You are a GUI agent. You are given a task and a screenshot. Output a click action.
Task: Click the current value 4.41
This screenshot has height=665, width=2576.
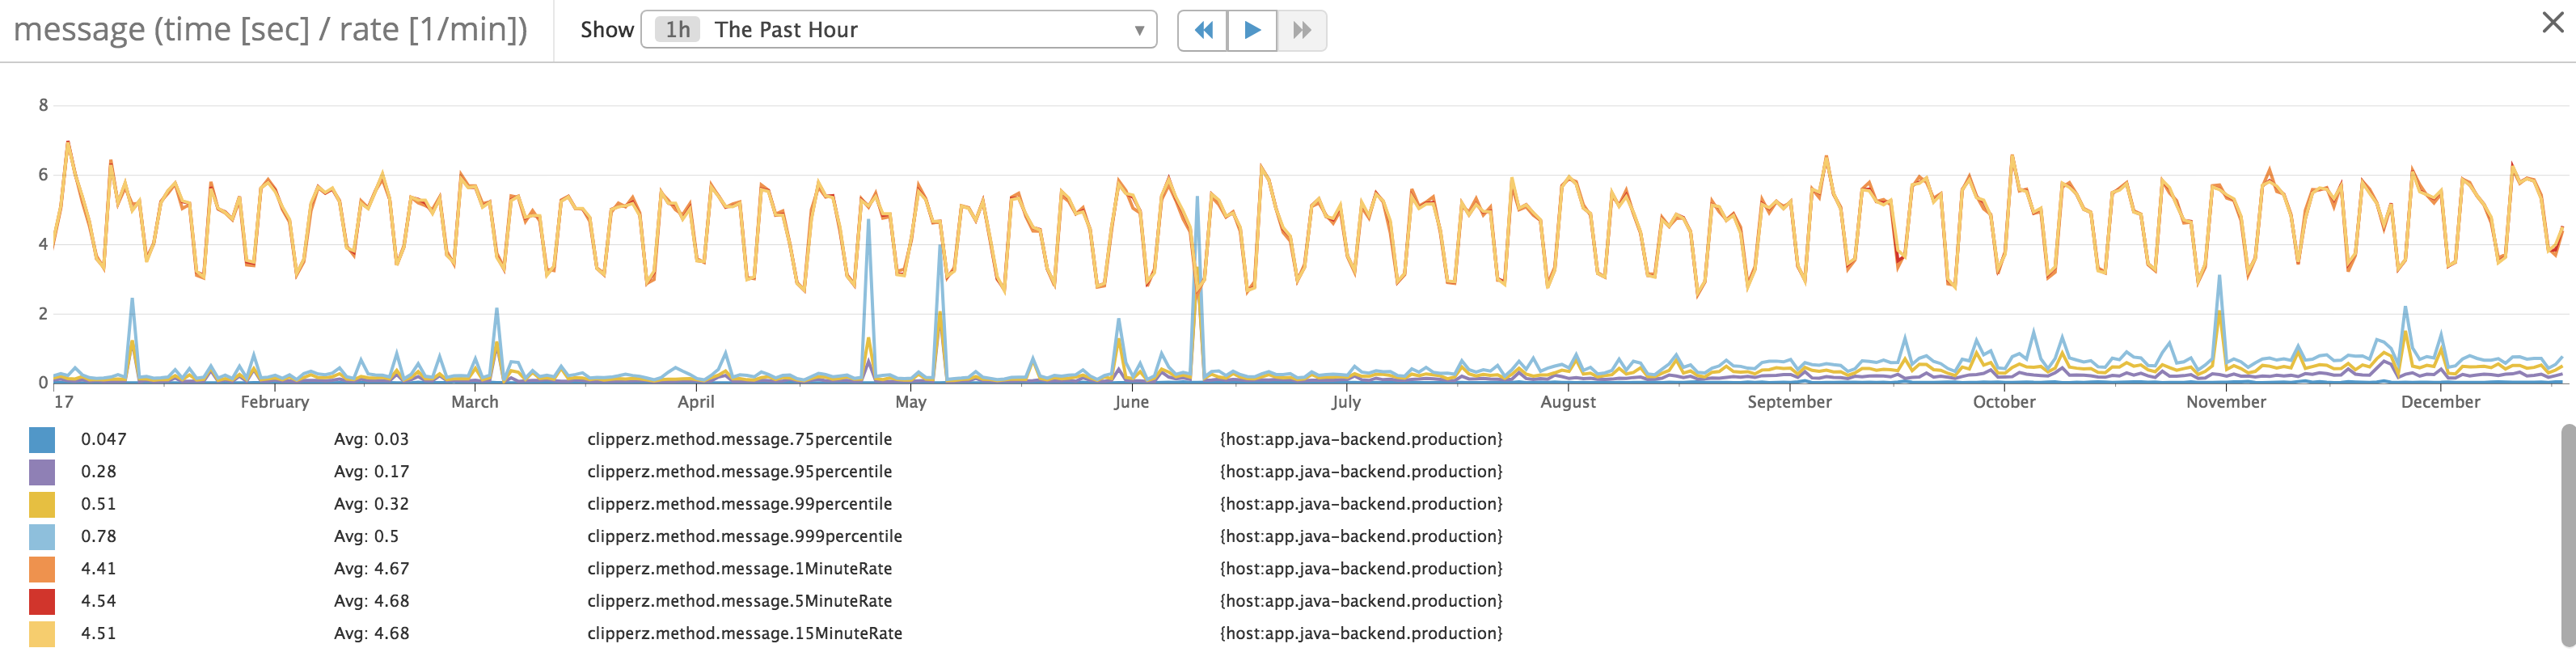coord(99,568)
